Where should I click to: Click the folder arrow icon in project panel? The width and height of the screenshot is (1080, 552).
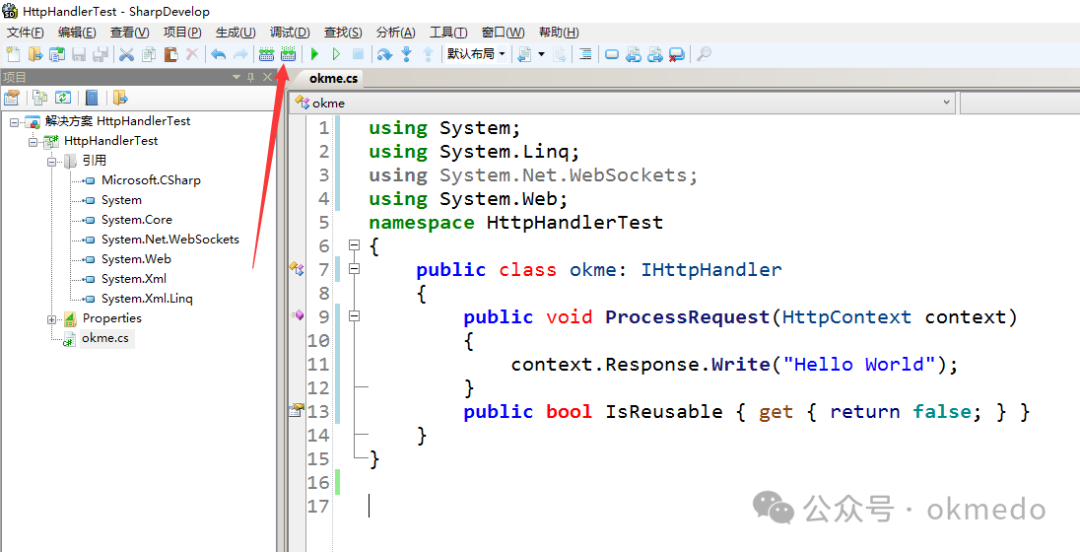coord(121,98)
